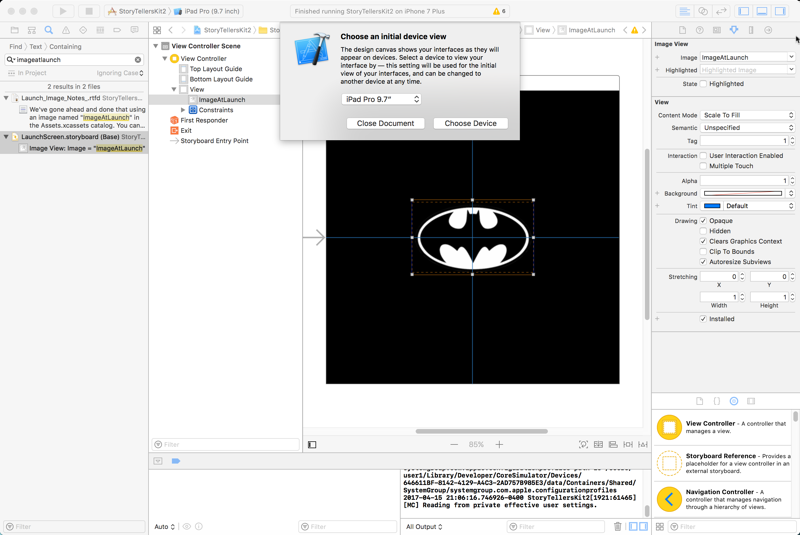The width and height of the screenshot is (800, 535).
Task: Show the Assistant editor
Action: tap(703, 11)
